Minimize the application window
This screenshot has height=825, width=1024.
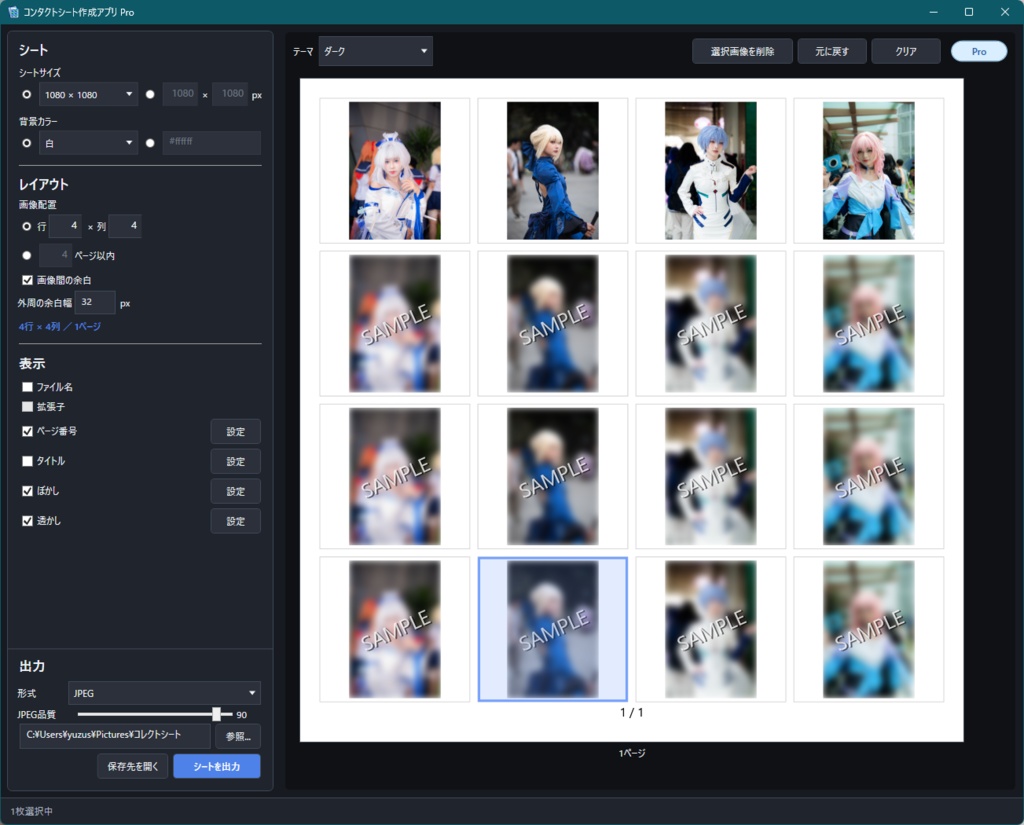pos(934,12)
